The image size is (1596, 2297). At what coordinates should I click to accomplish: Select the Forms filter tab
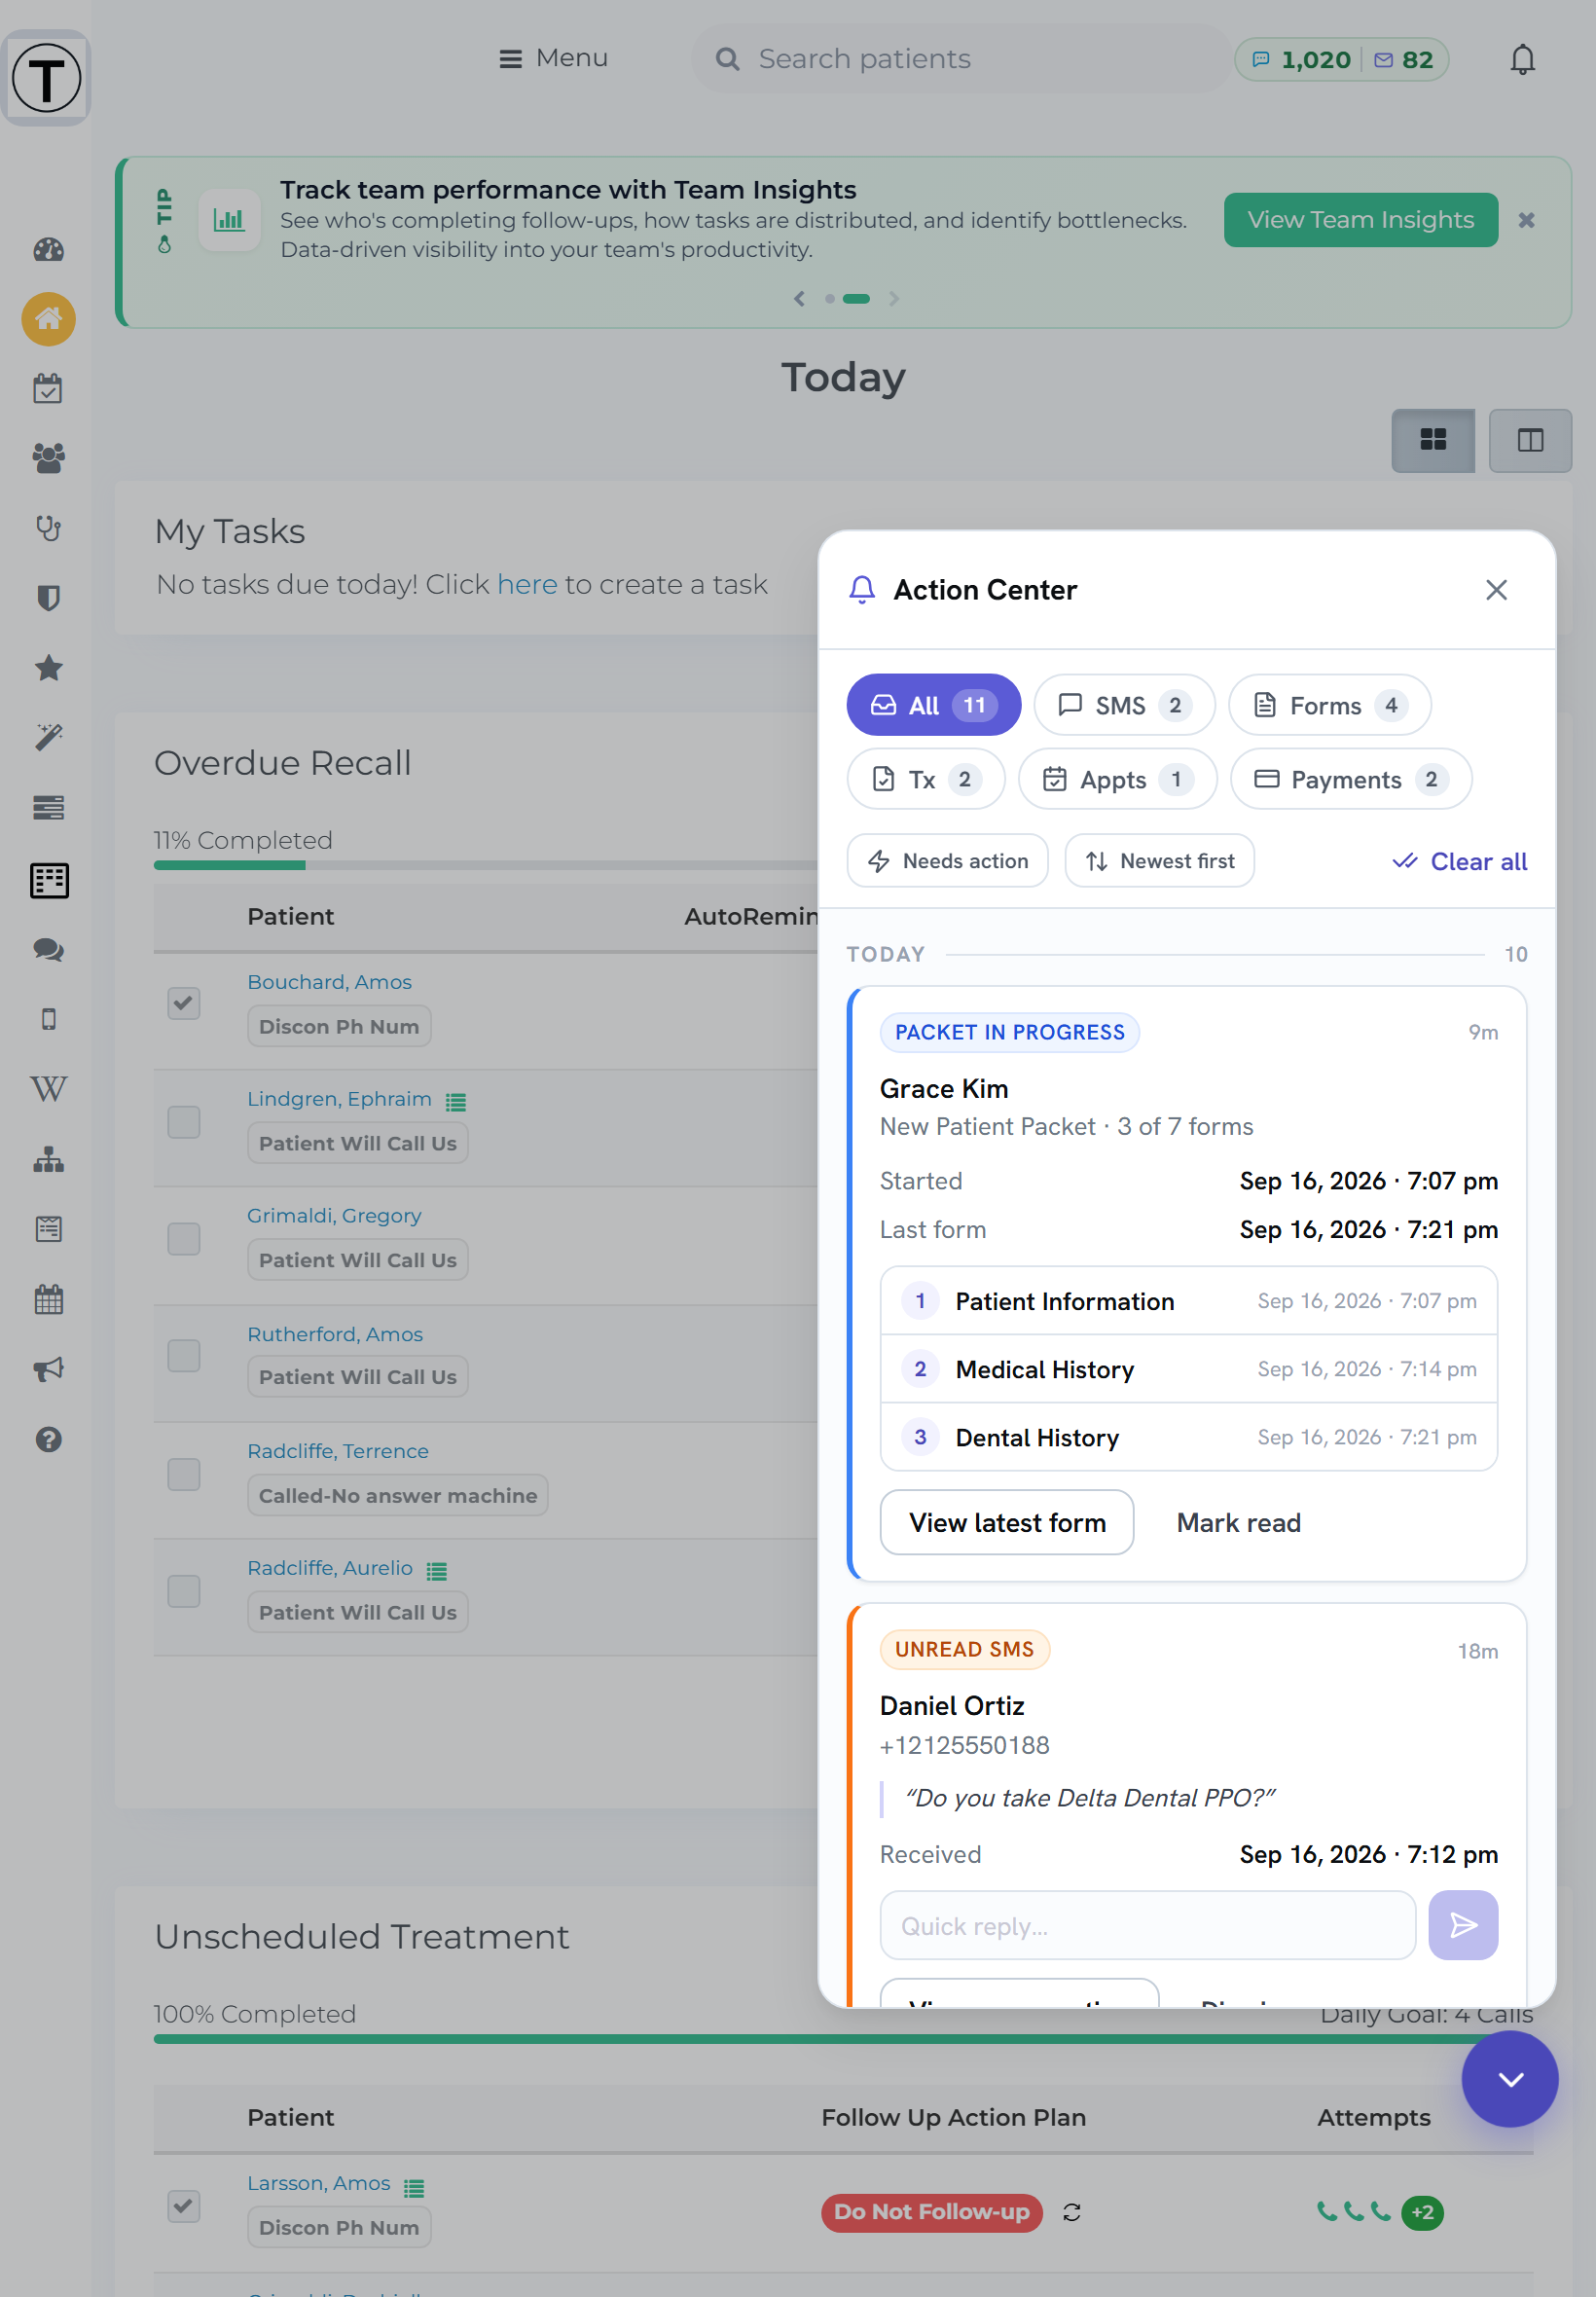pyautogui.click(x=1329, y=705)
